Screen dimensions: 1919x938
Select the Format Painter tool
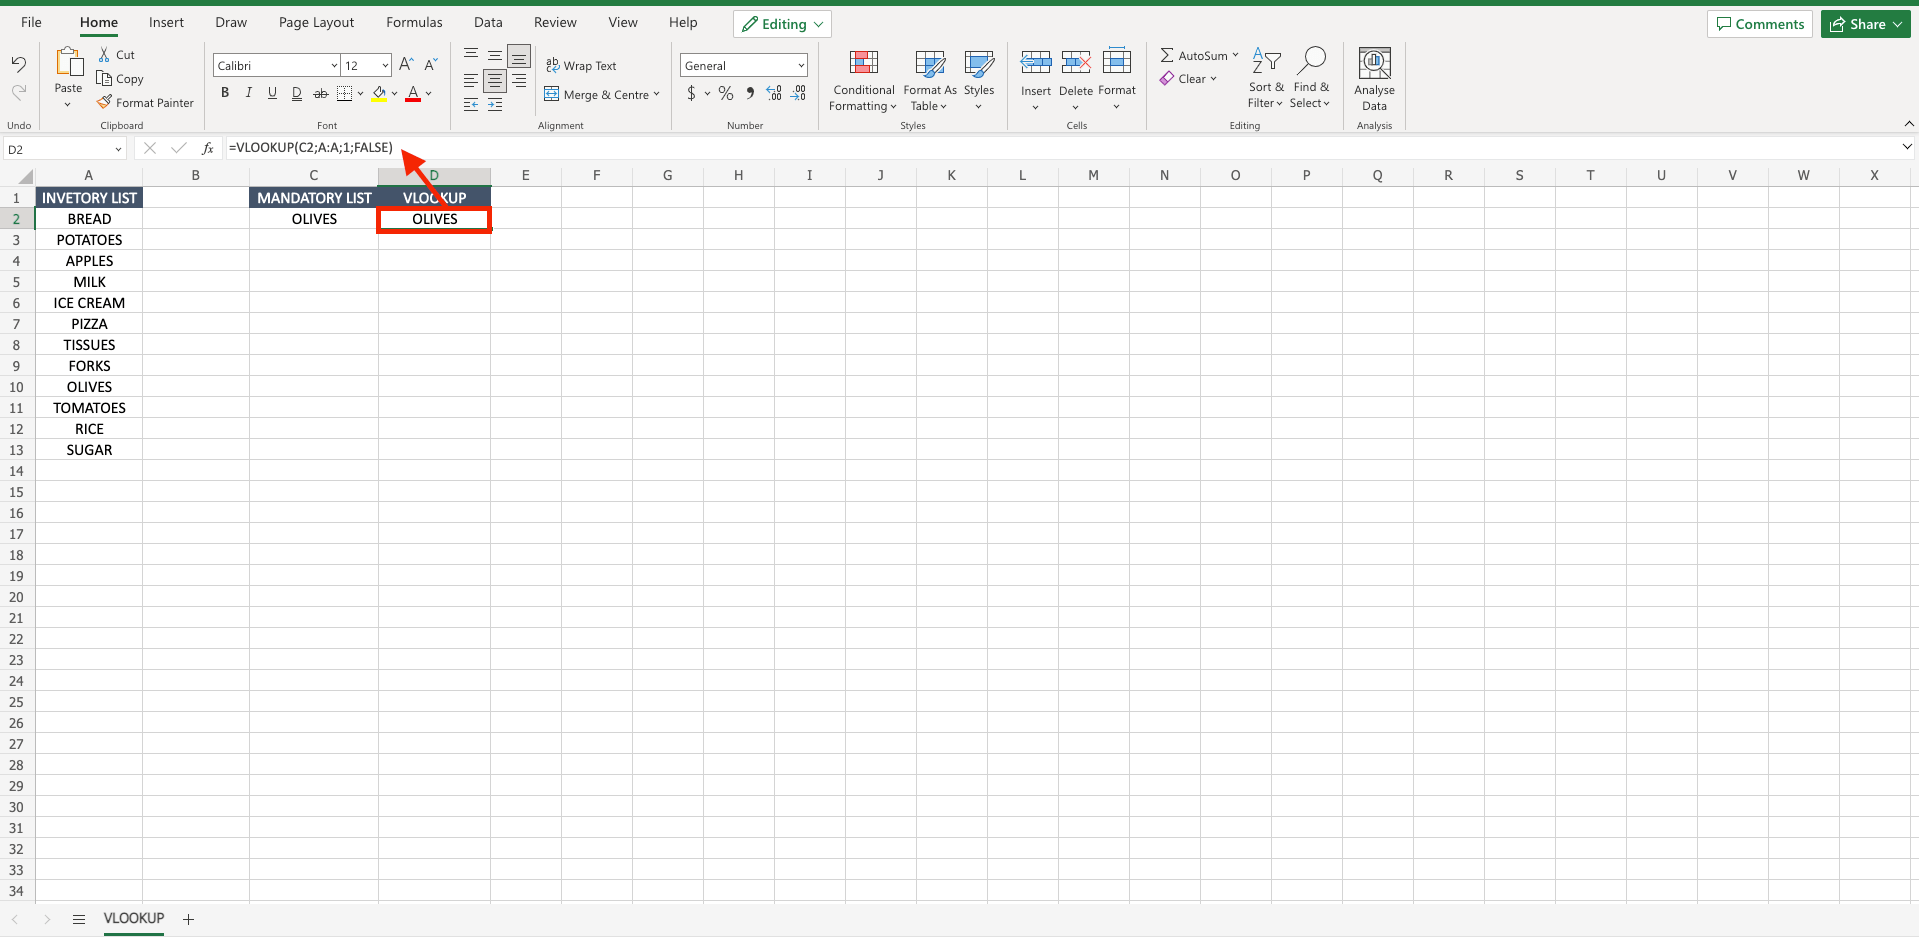[x=146, y=102]
